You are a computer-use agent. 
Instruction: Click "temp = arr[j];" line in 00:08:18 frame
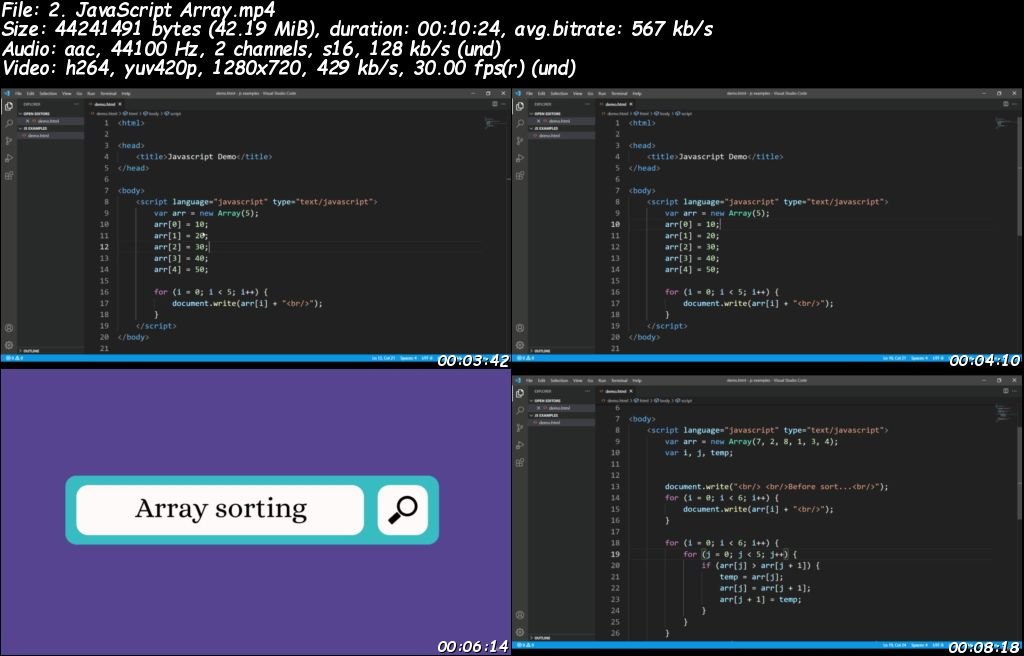coord(751,577)
